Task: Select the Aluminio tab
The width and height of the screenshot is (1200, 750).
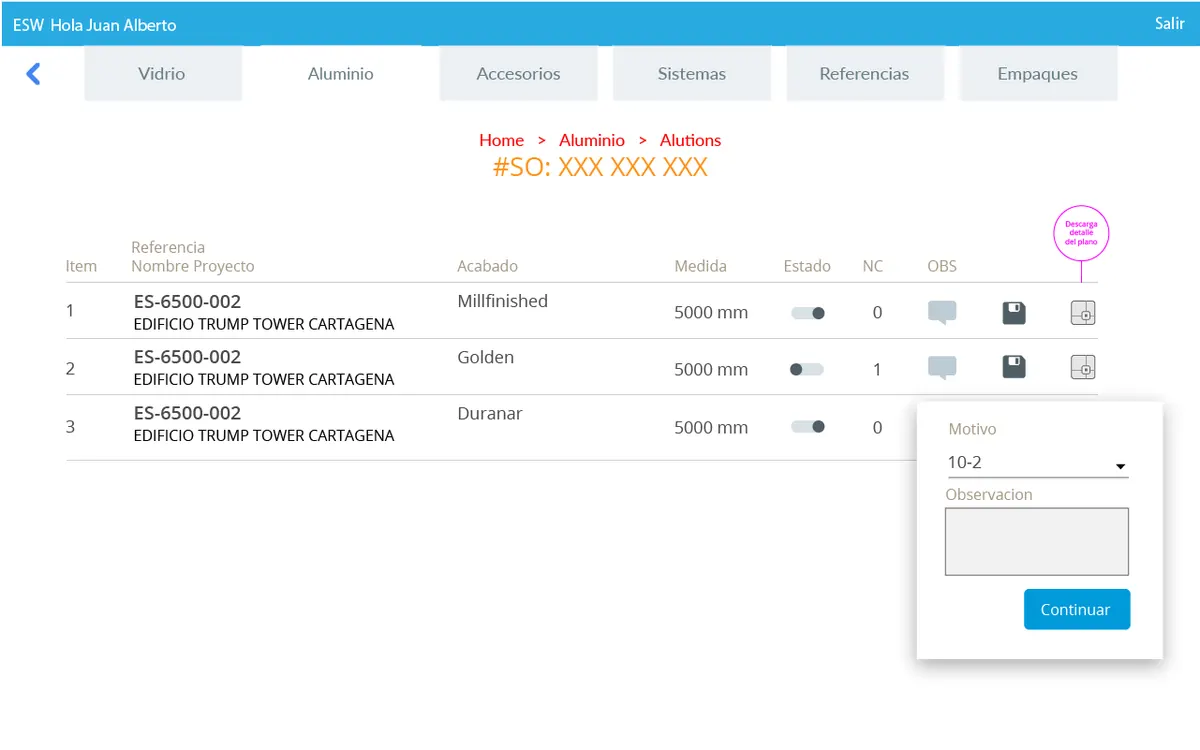Action: tap(341, 73)
